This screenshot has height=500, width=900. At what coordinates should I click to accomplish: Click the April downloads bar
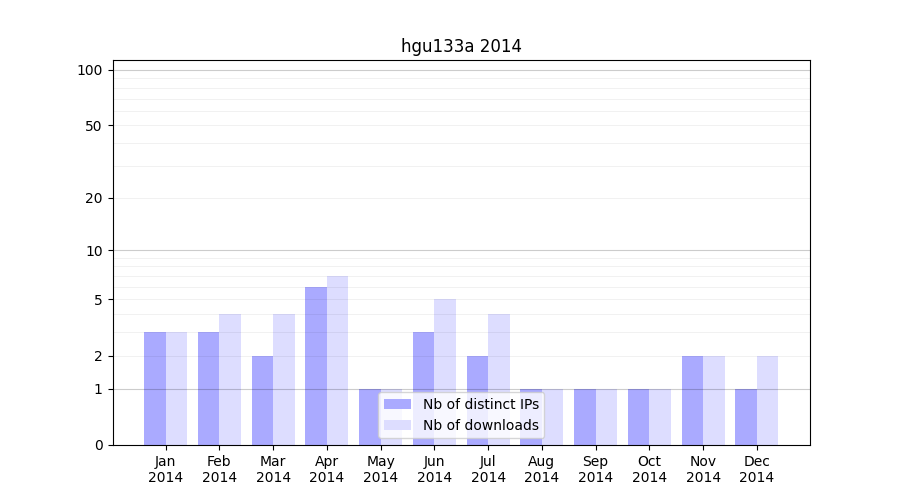tap(337, 360)
